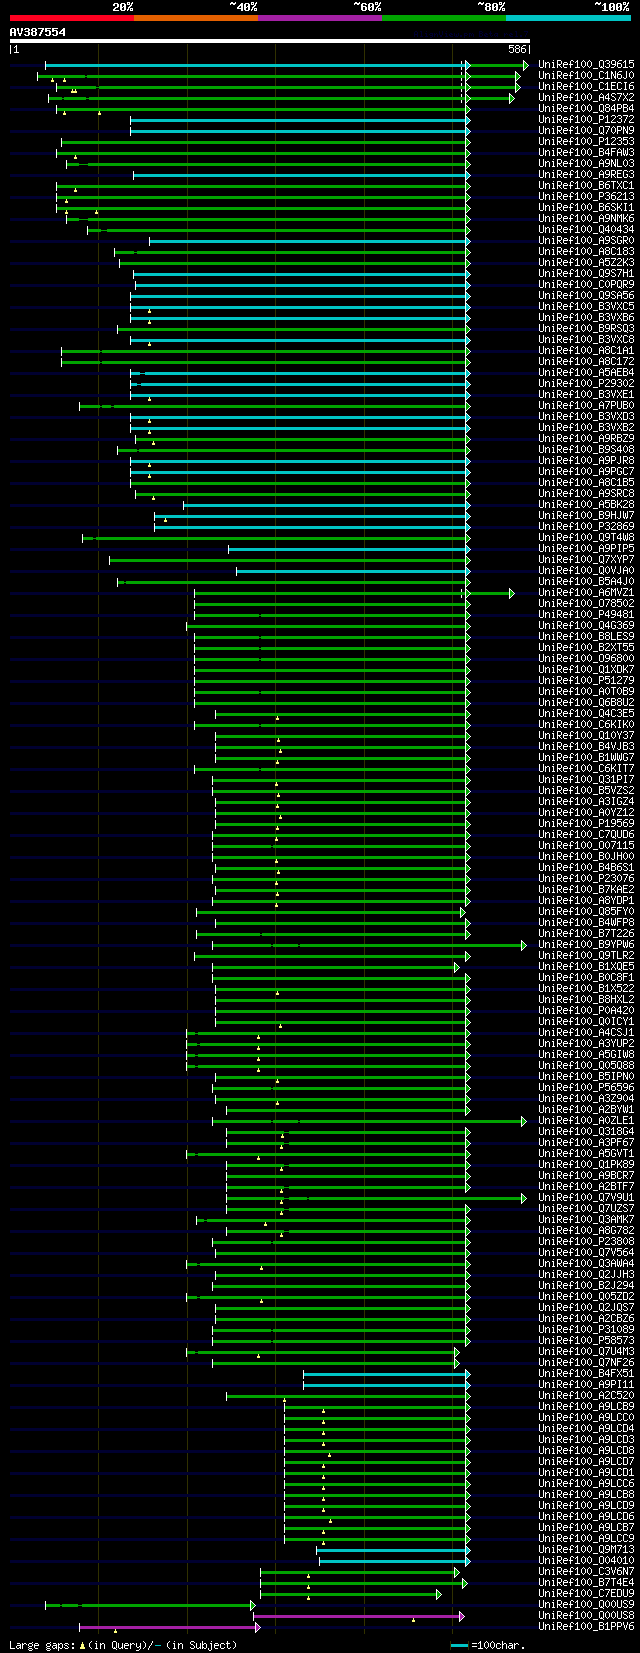Click the orange ~40% identity legend segment
The height and width of the screenshot is (1653, 640).
[196, 18]
